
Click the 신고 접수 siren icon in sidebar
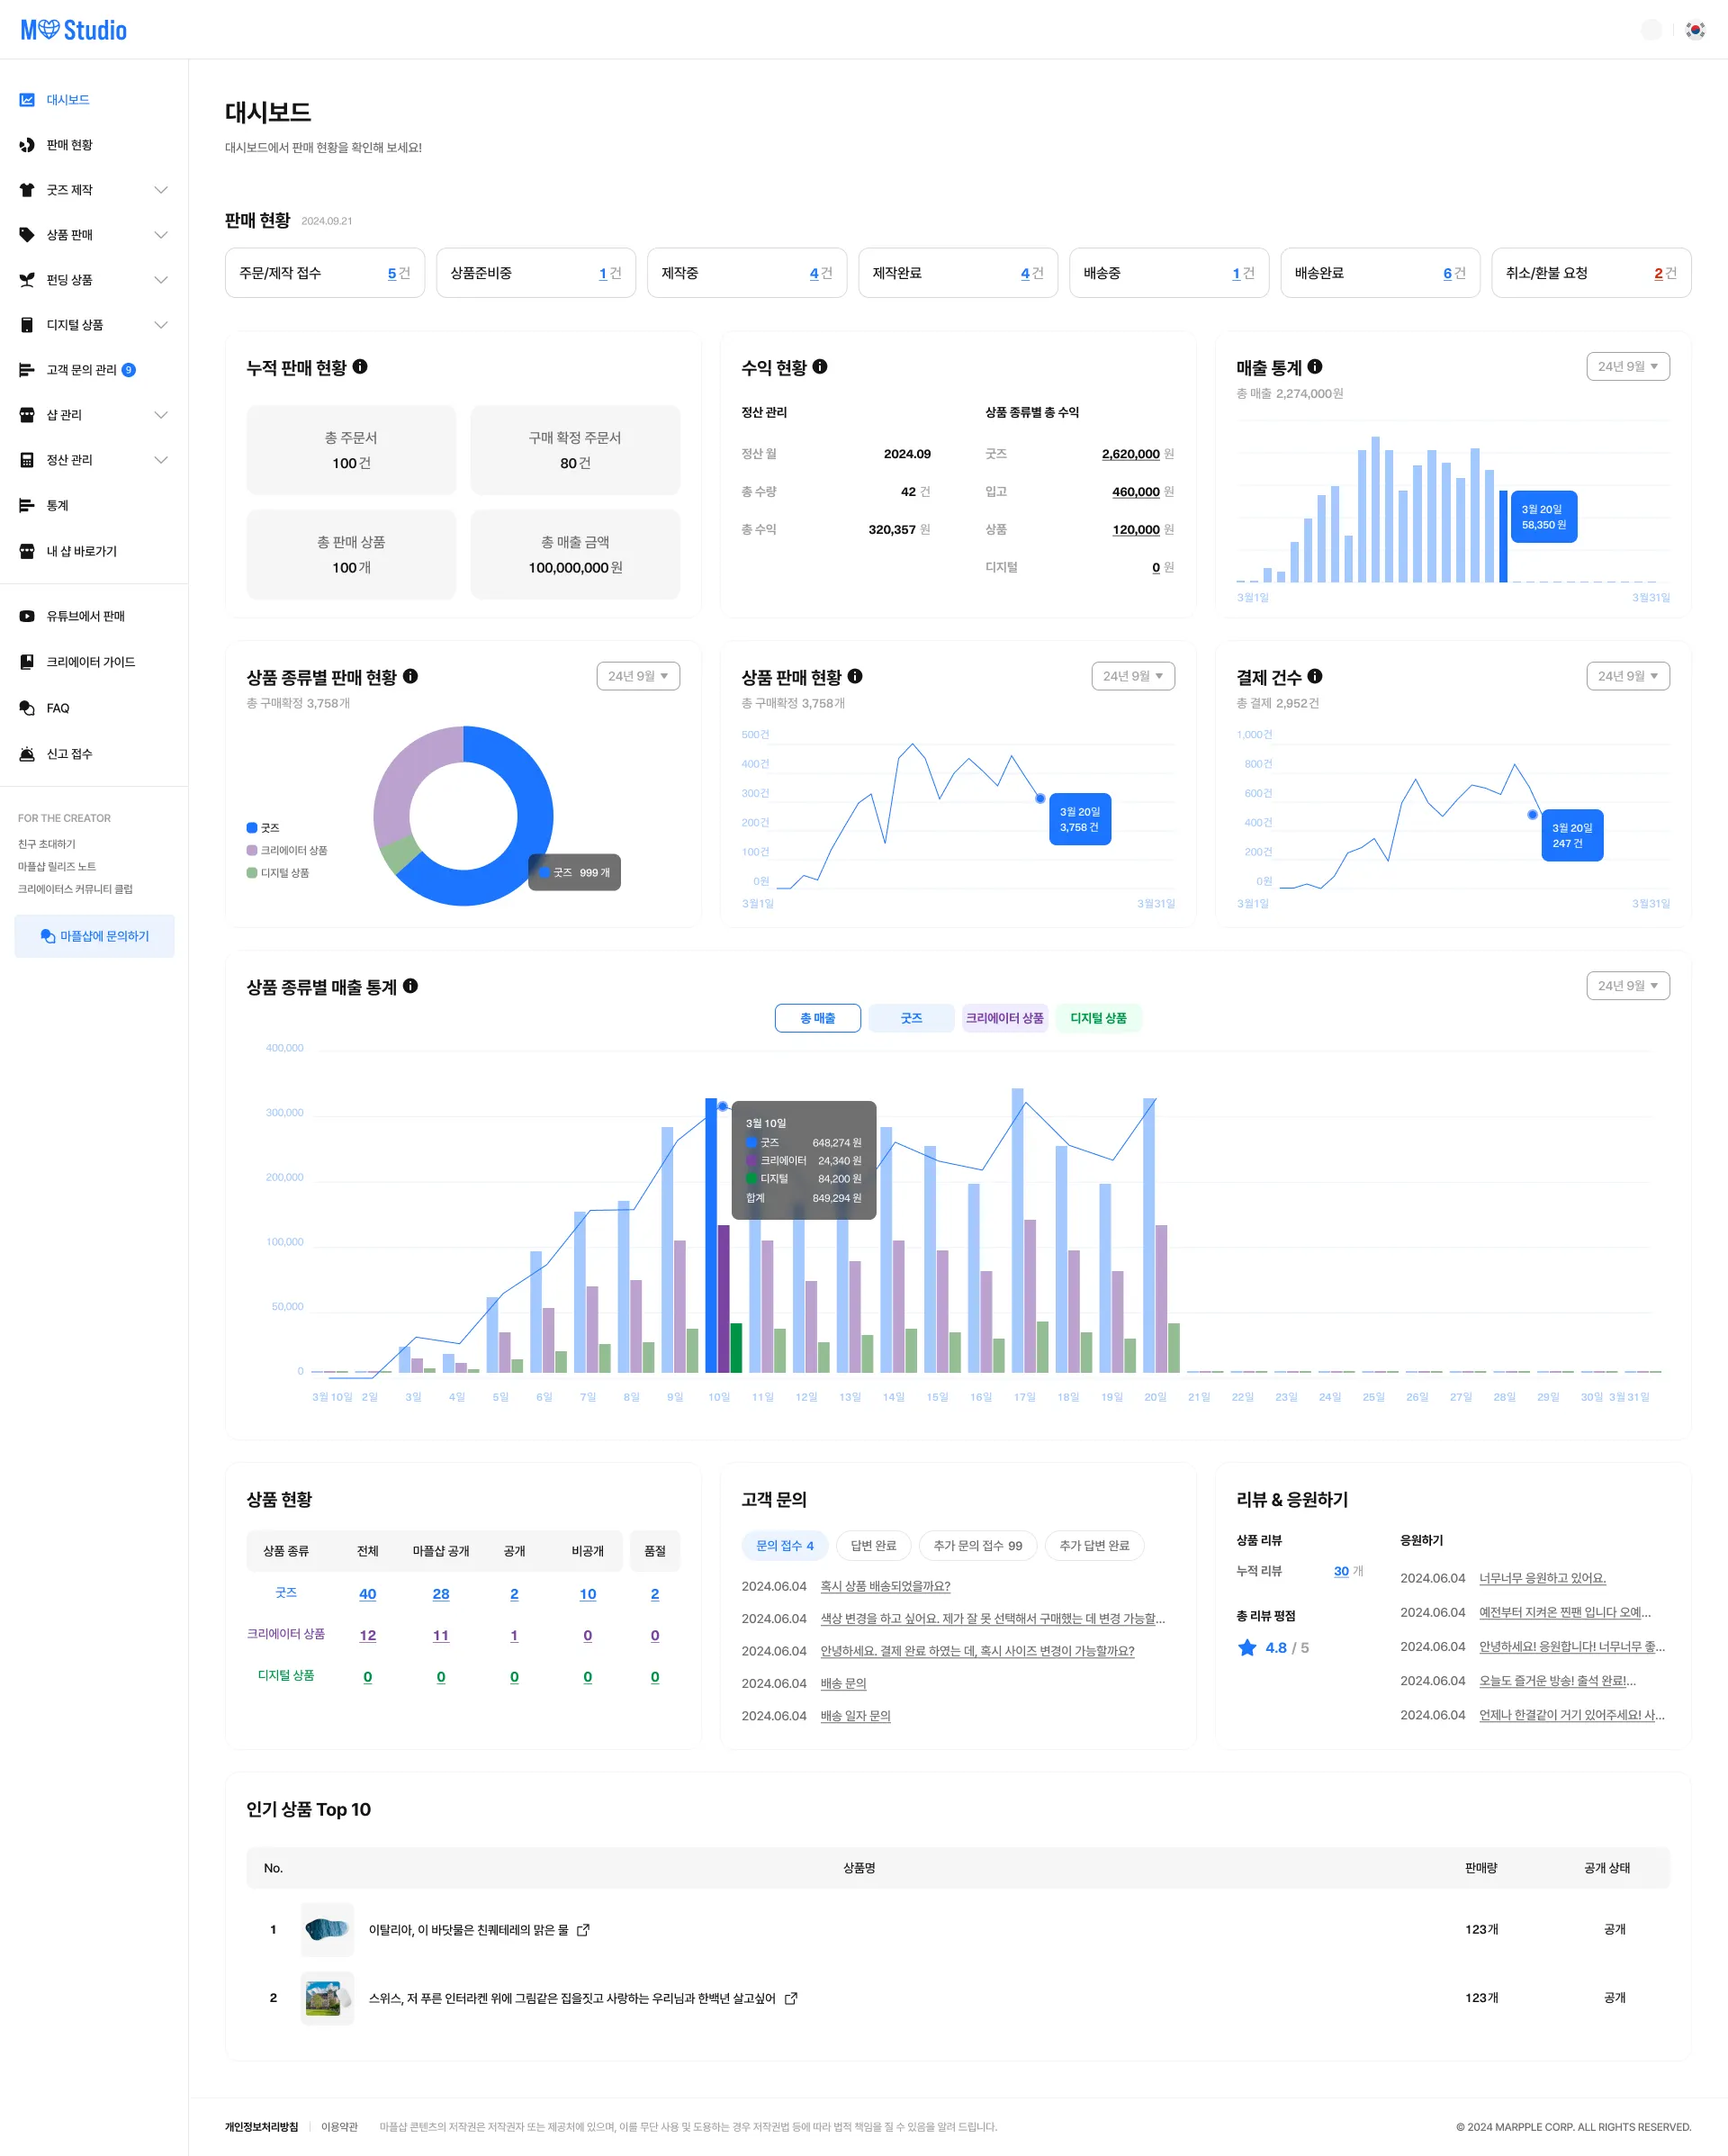27,754
